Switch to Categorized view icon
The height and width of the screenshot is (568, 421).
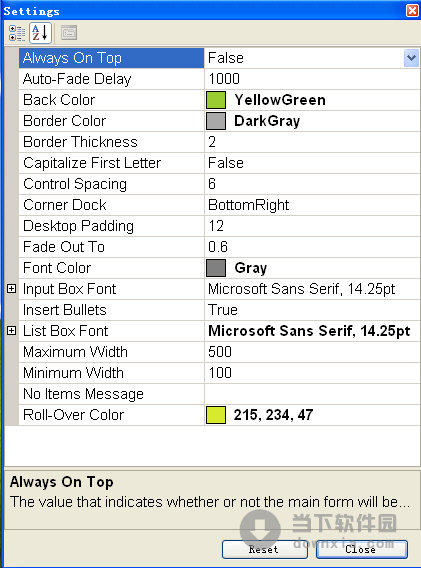[x=17, y=33]
